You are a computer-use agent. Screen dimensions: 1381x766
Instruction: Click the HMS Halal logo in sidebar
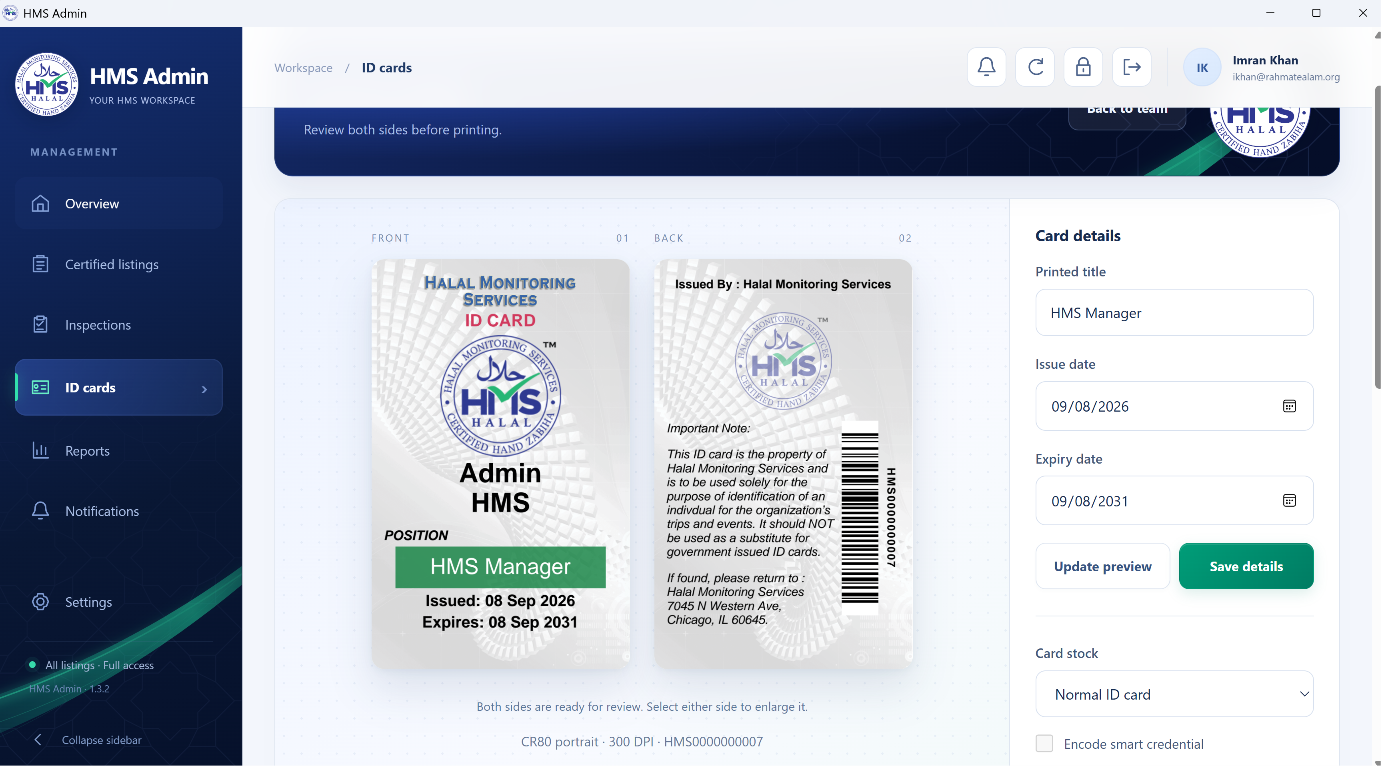click(x=47, y=85)
